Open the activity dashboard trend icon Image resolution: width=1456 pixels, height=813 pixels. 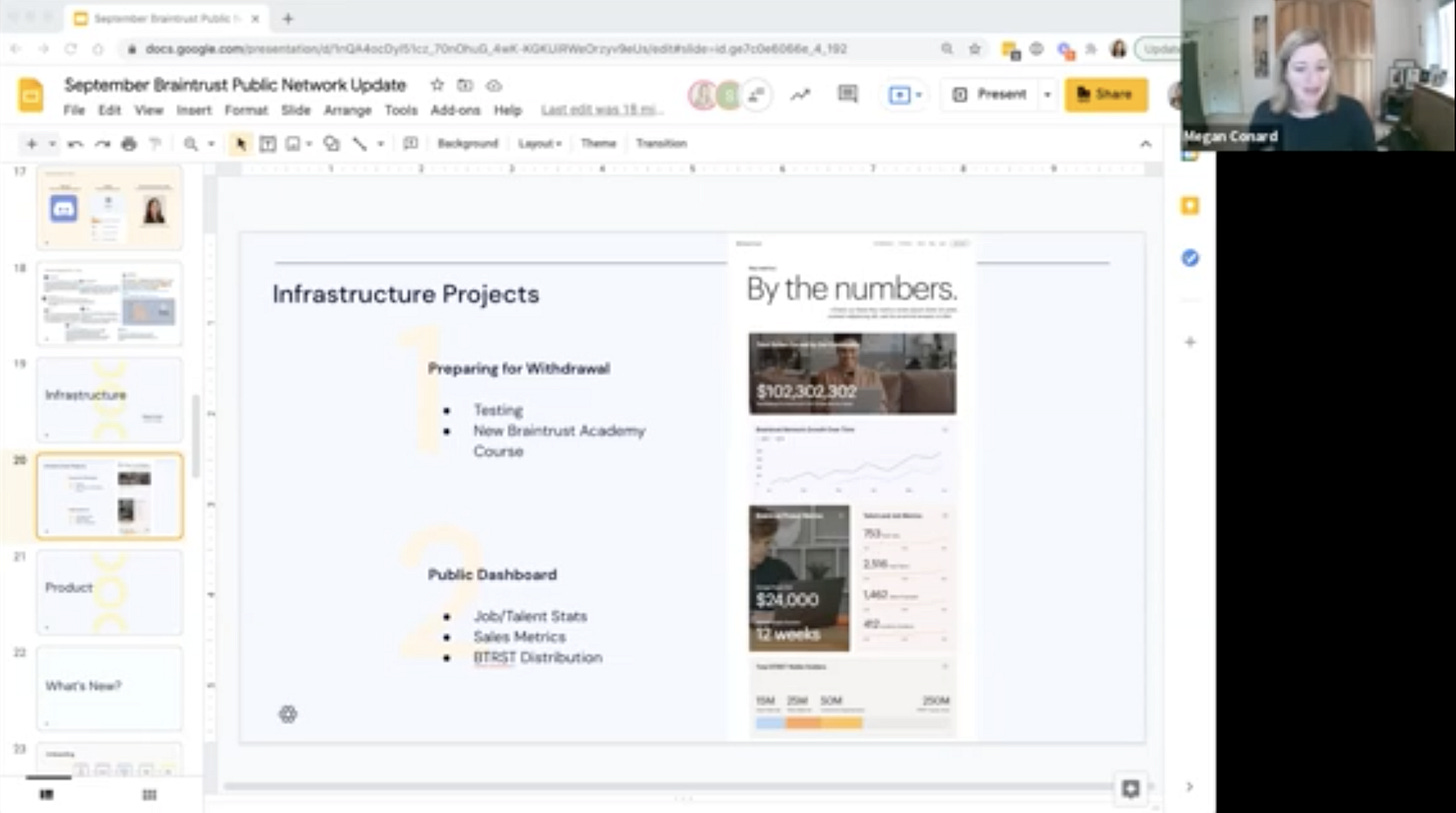tap(800, 95)
